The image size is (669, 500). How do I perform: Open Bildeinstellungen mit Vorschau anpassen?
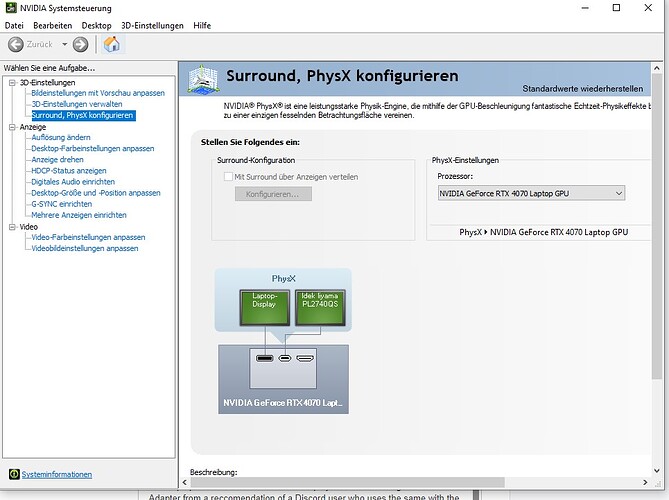point(98,93)
